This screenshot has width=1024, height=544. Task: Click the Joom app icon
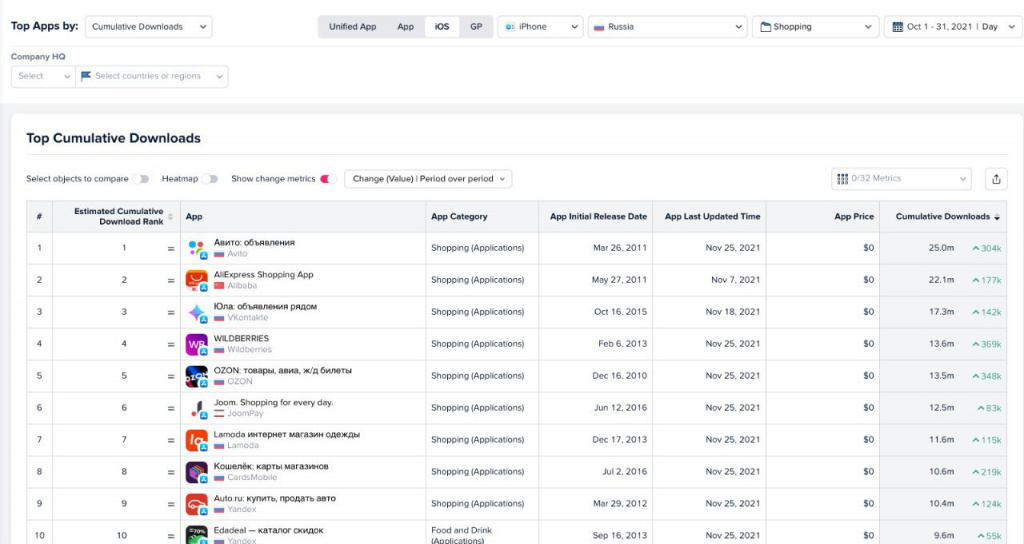pos(197,408)
